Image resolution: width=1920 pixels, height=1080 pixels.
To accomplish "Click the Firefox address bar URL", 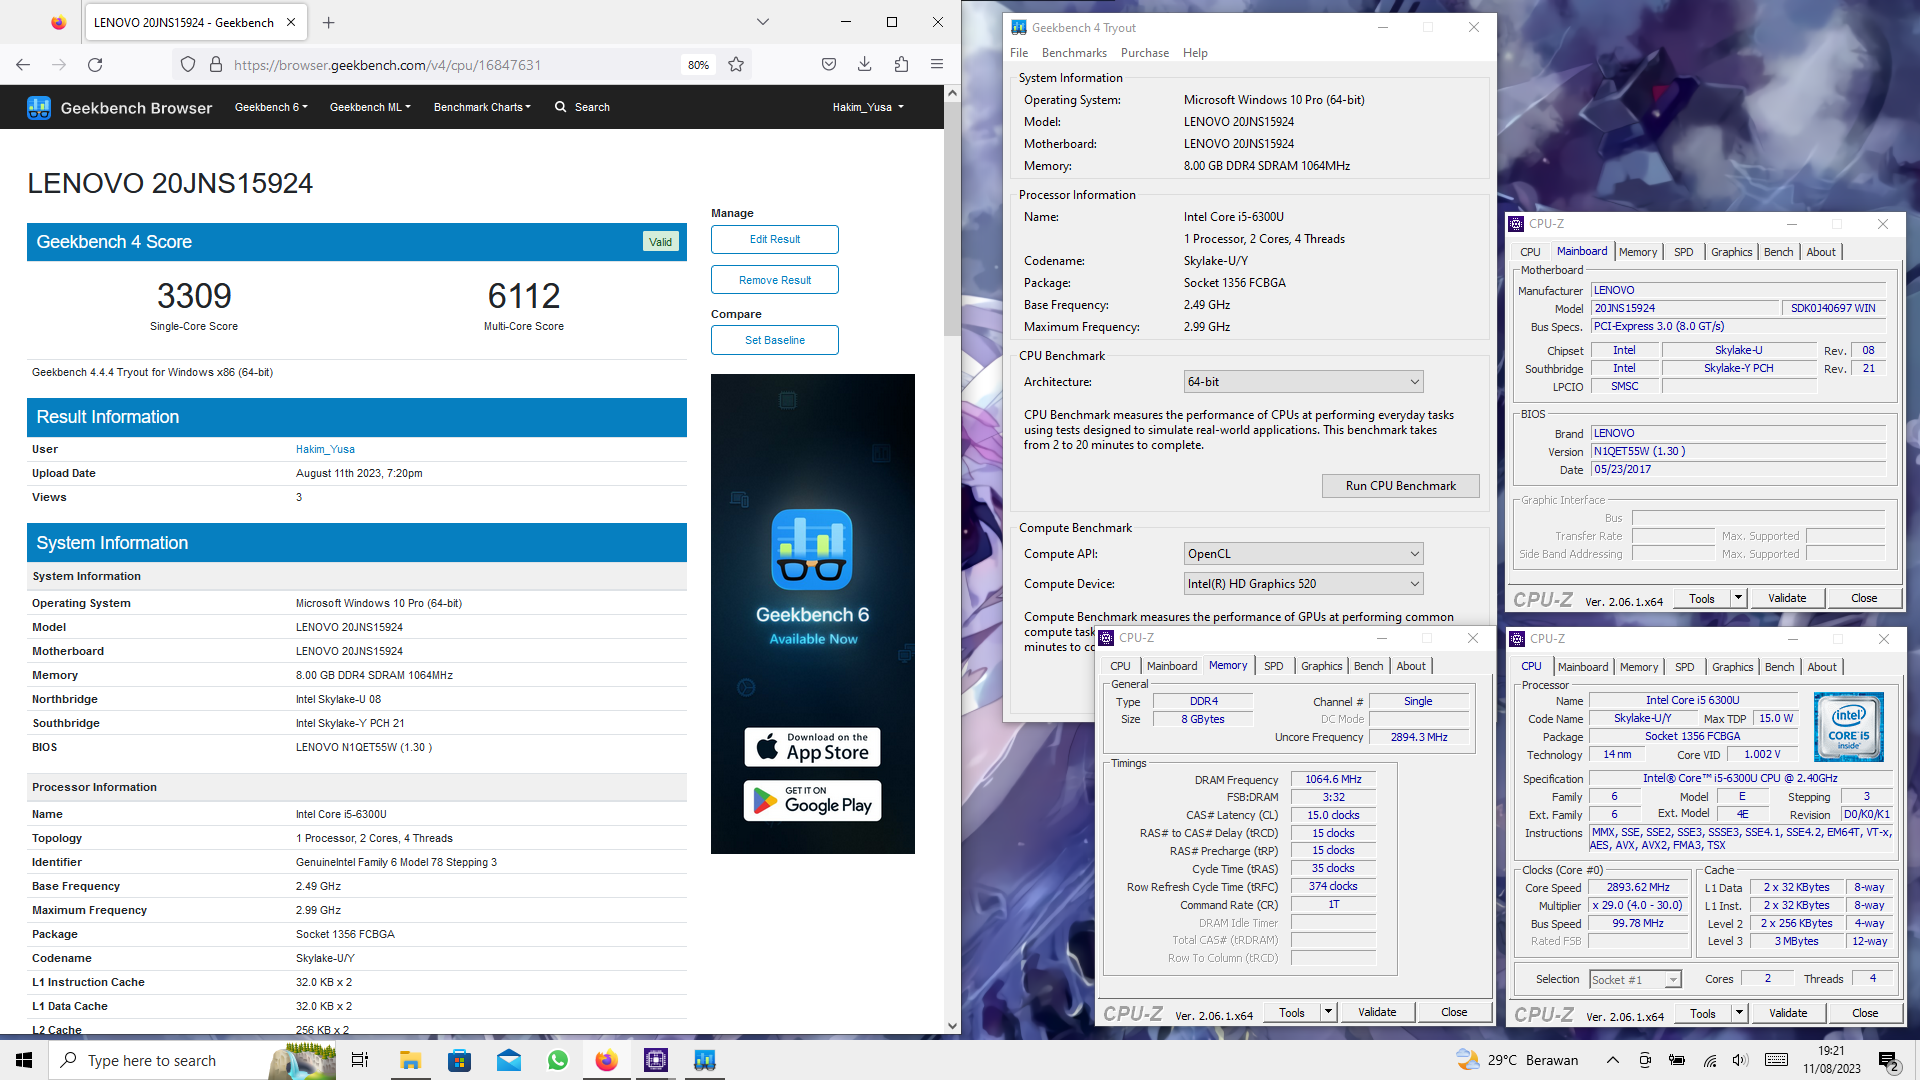I will [x=387, y=65].
